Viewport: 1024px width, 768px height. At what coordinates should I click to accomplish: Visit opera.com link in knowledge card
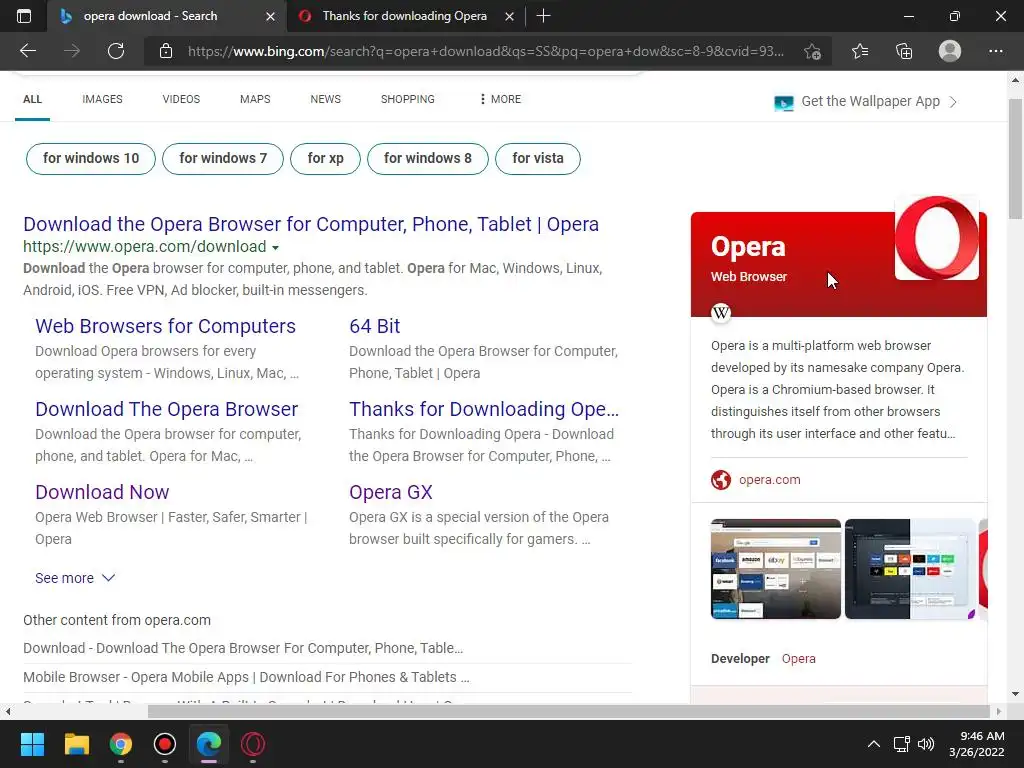coord(769,479)
